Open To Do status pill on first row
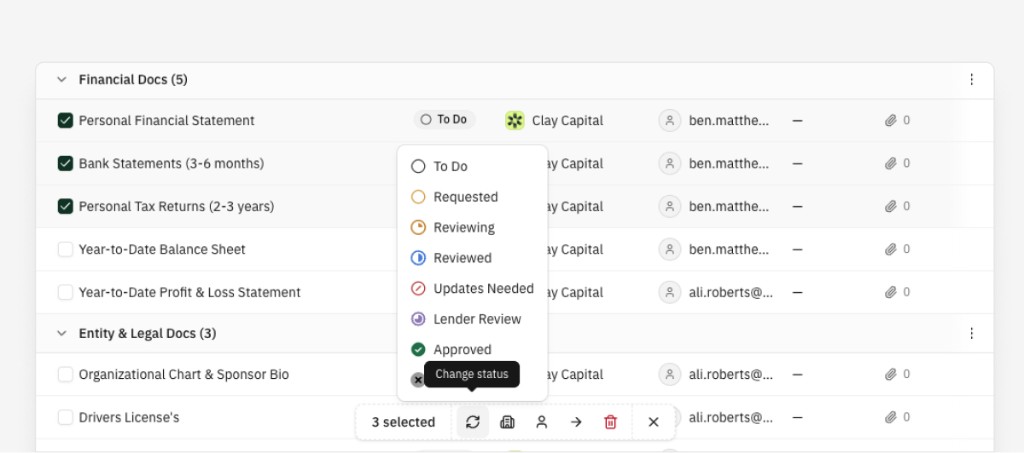This screenshot has width=1024, height=453. pyautogui.click(x=444, y=119)
